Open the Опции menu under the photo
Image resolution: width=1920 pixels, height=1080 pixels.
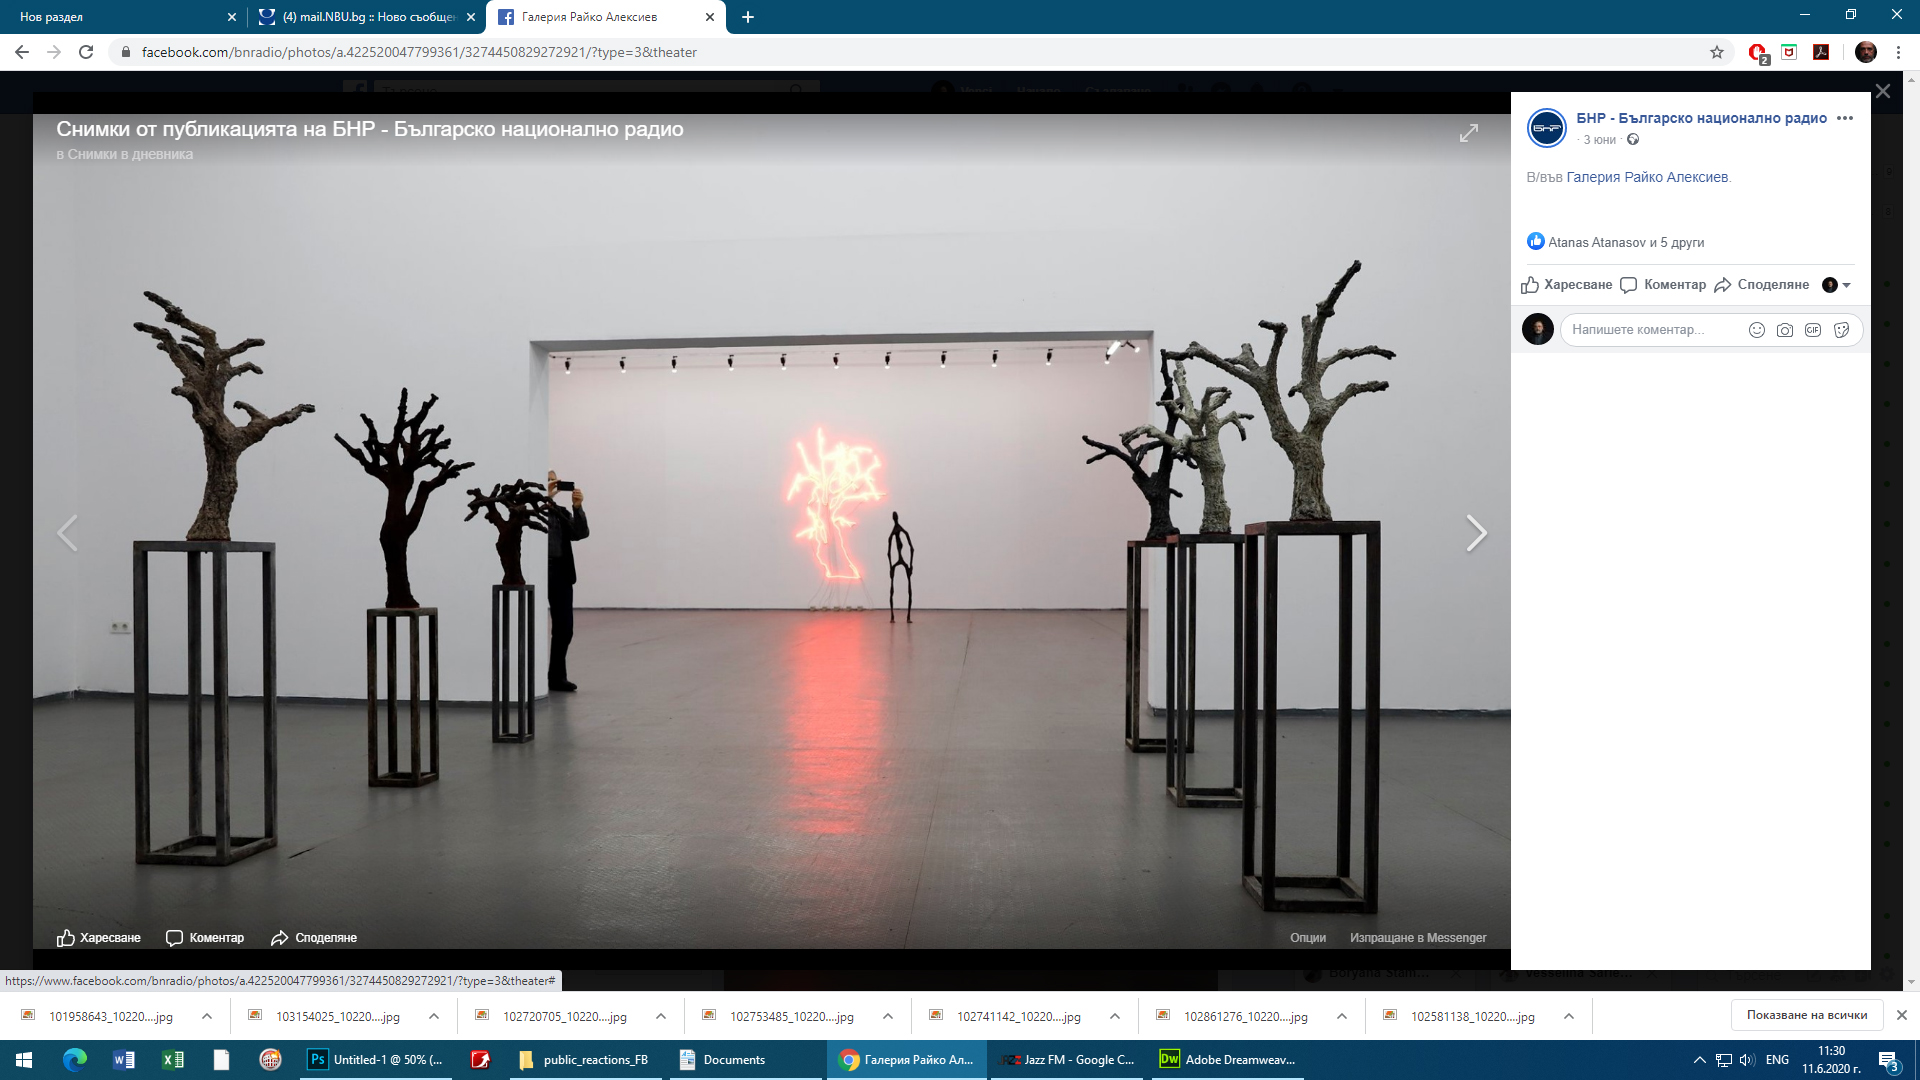point(1308,938)
